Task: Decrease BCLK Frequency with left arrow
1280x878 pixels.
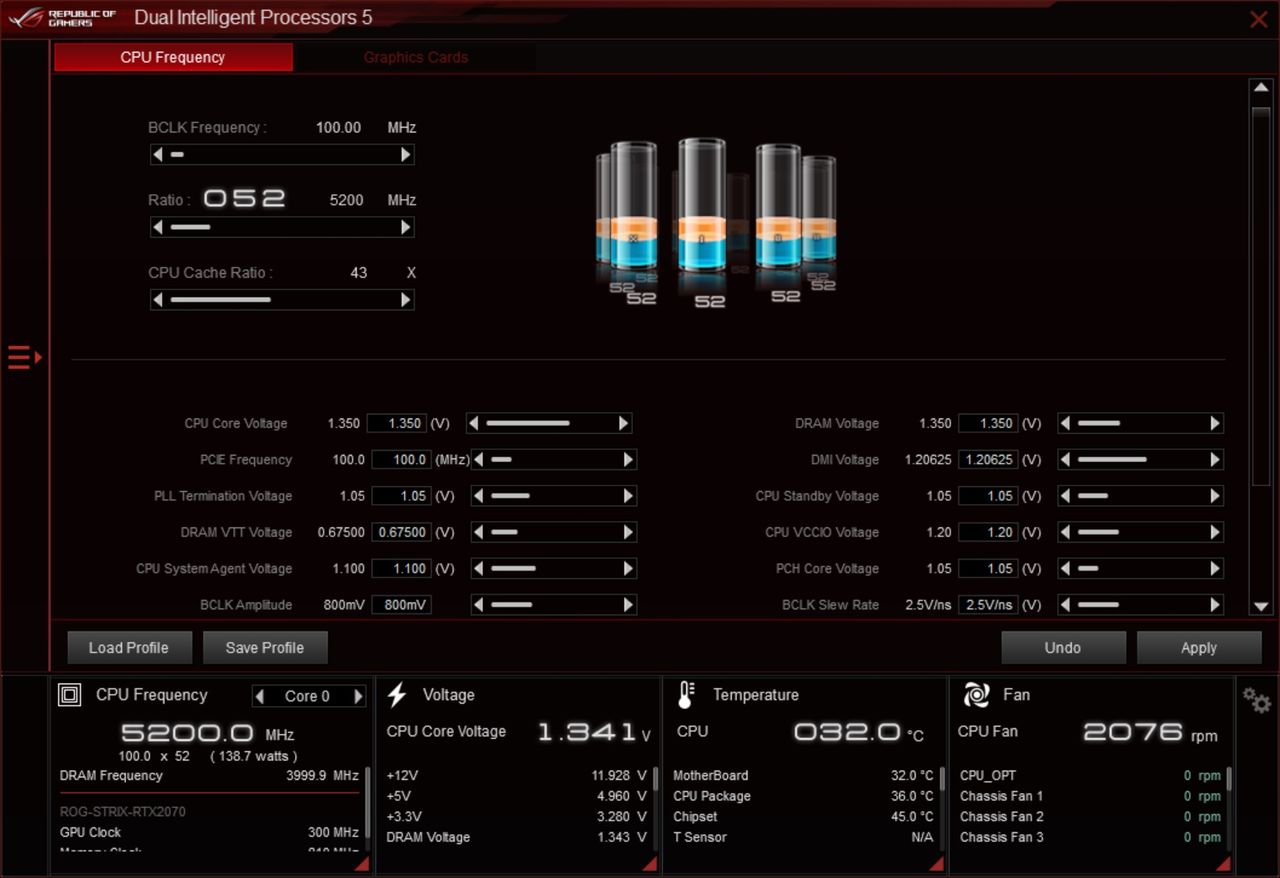Action: pyautogui.click(x=158, y=155)
